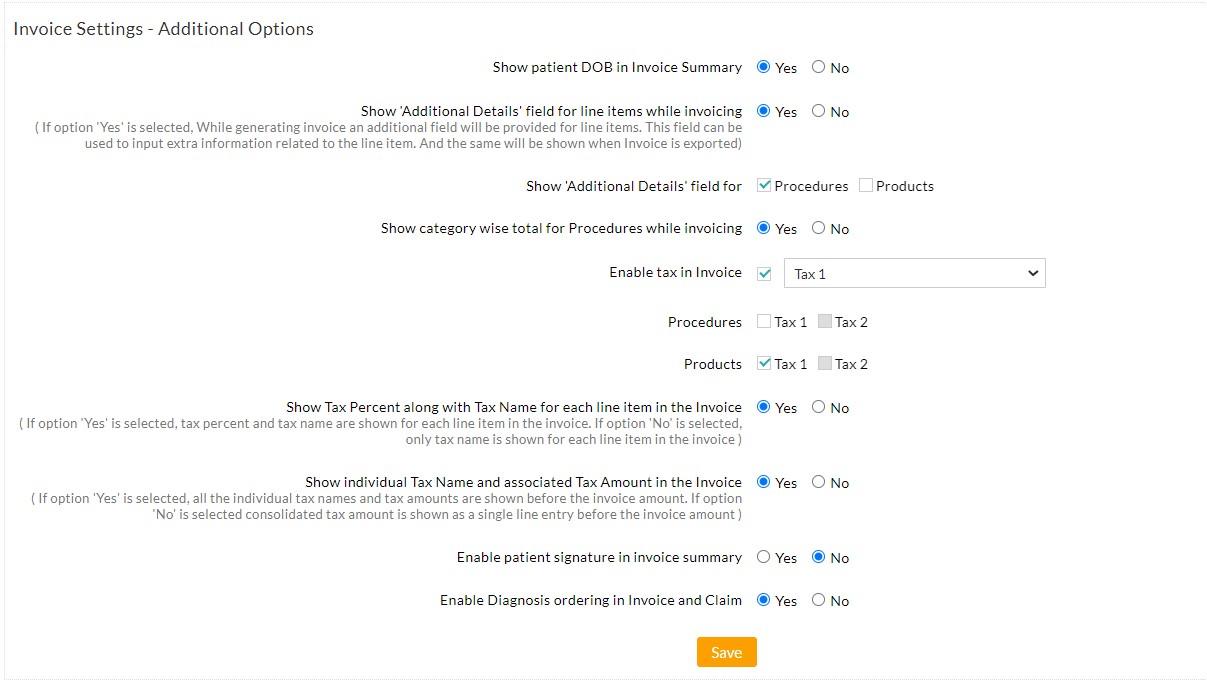This screenshot has height=682, width=1207.
Task: Select 'No' for Show patient DOB in Invoice Summary
Action: tap(818, 67)
